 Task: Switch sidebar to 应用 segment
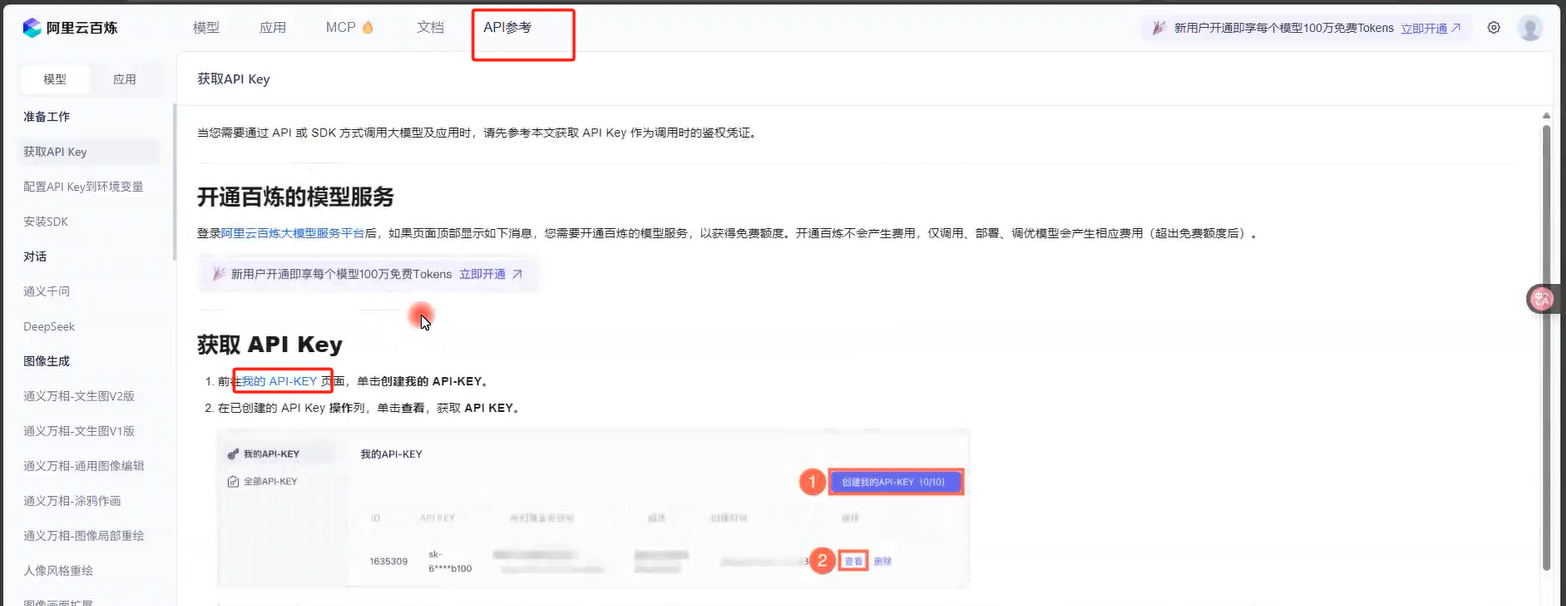coord(125,79)
